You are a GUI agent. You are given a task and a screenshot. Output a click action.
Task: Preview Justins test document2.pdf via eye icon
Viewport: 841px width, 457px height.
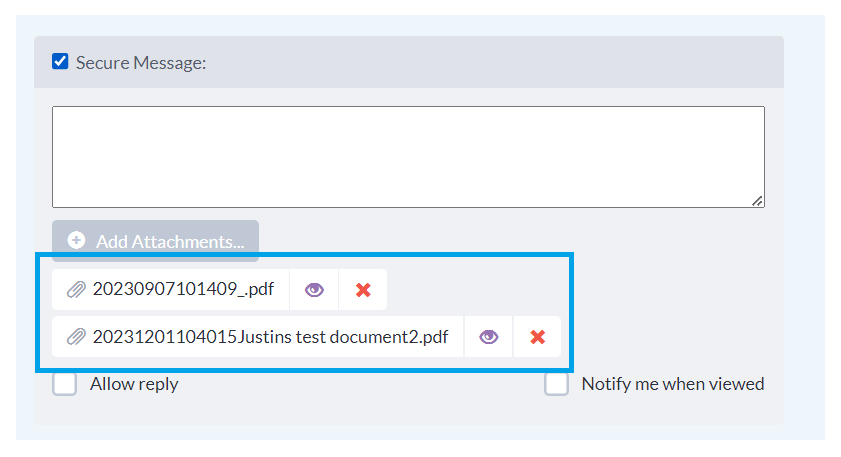pos(488,337)
